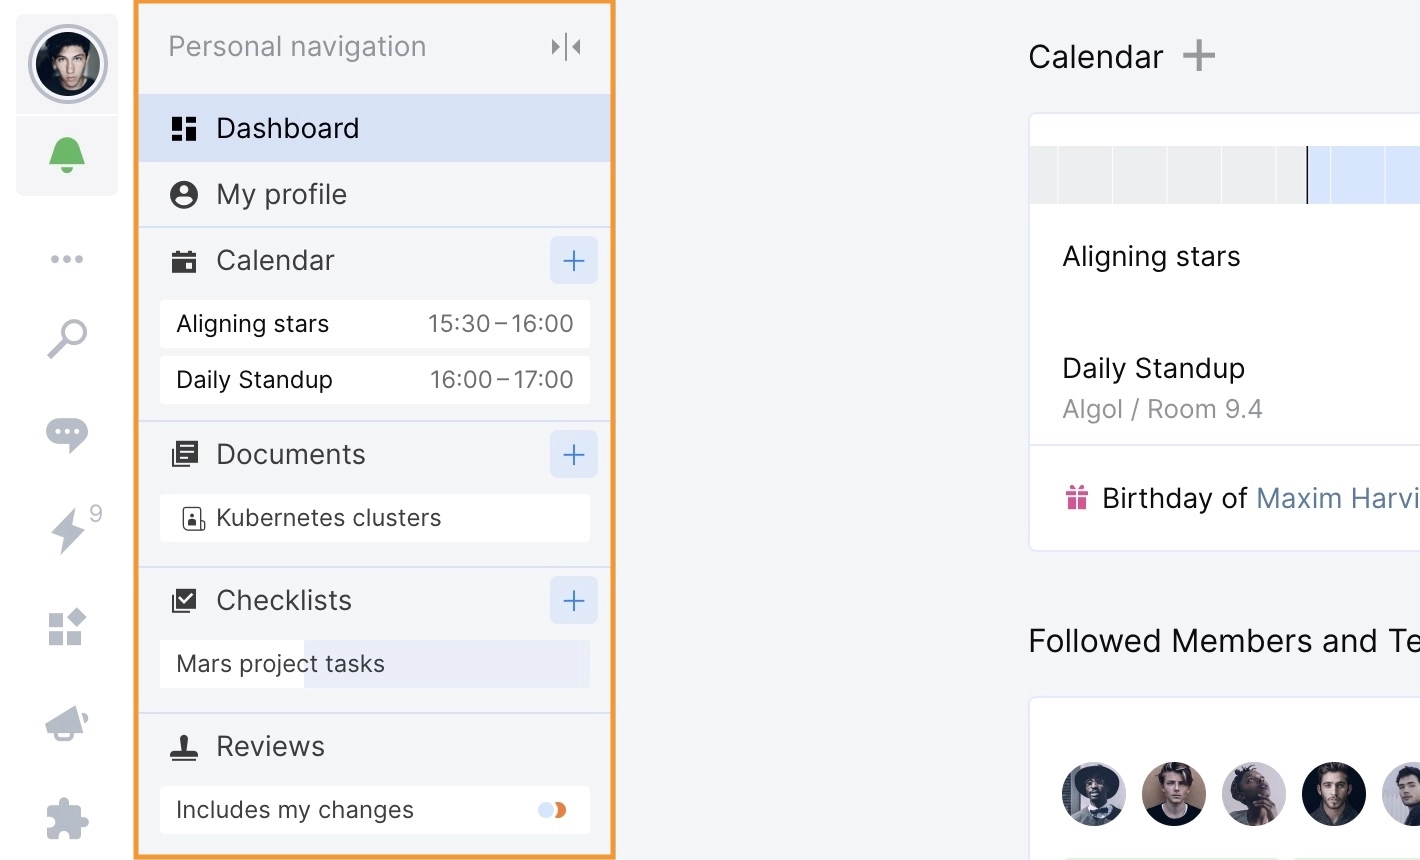Open the puzzle piece extensions icon

(x=67, y=819)
